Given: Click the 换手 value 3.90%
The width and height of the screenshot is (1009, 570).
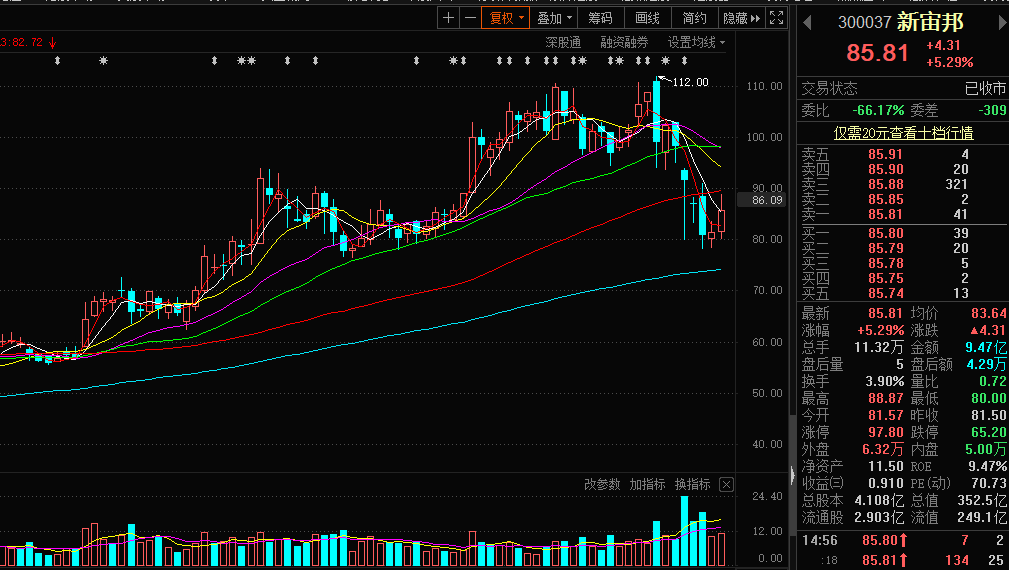Looking at the screenshot, I should click(x=885, y=382).
